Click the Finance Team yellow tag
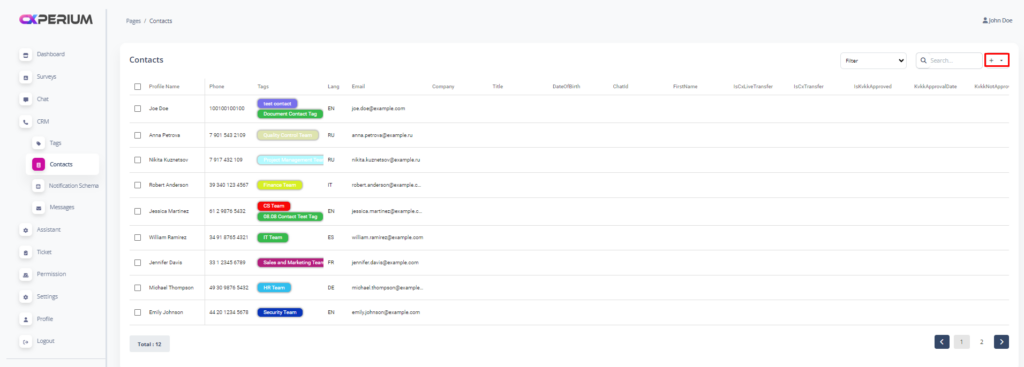The height and width of the screenshot is (367, 1024). [x=280, y=185]
